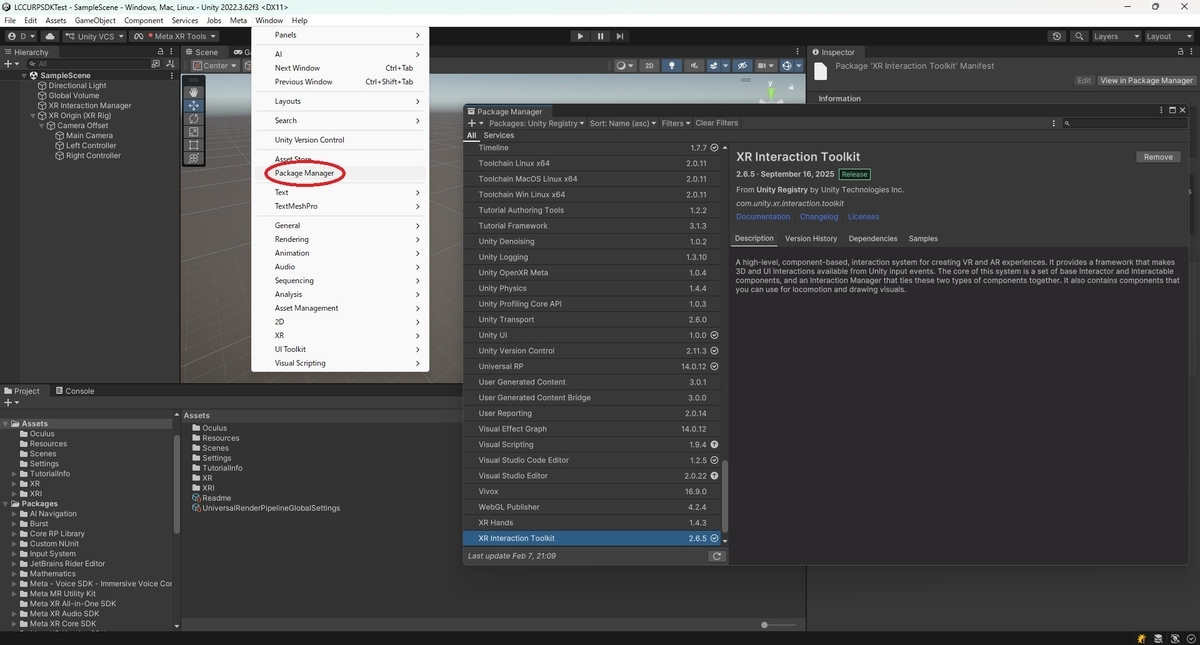Viewport: 1200px width, 645px height.
Task: Click View in Package Manager button
Action: tap(1146, 80)
